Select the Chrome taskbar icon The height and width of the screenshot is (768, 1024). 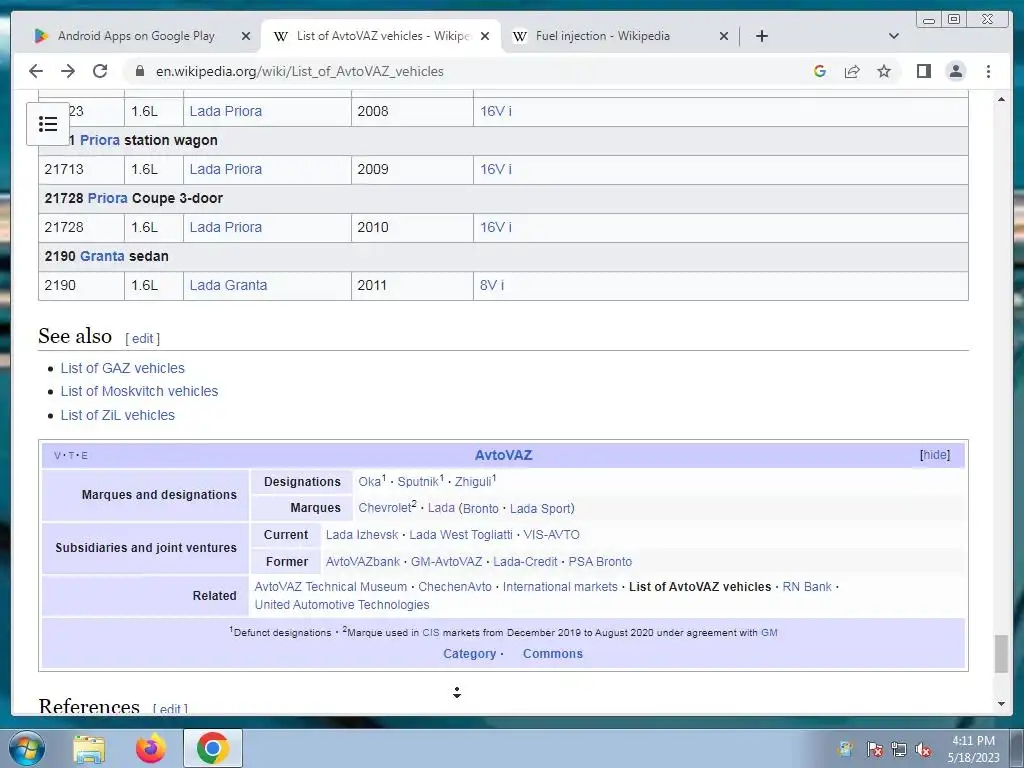(212, 748)
